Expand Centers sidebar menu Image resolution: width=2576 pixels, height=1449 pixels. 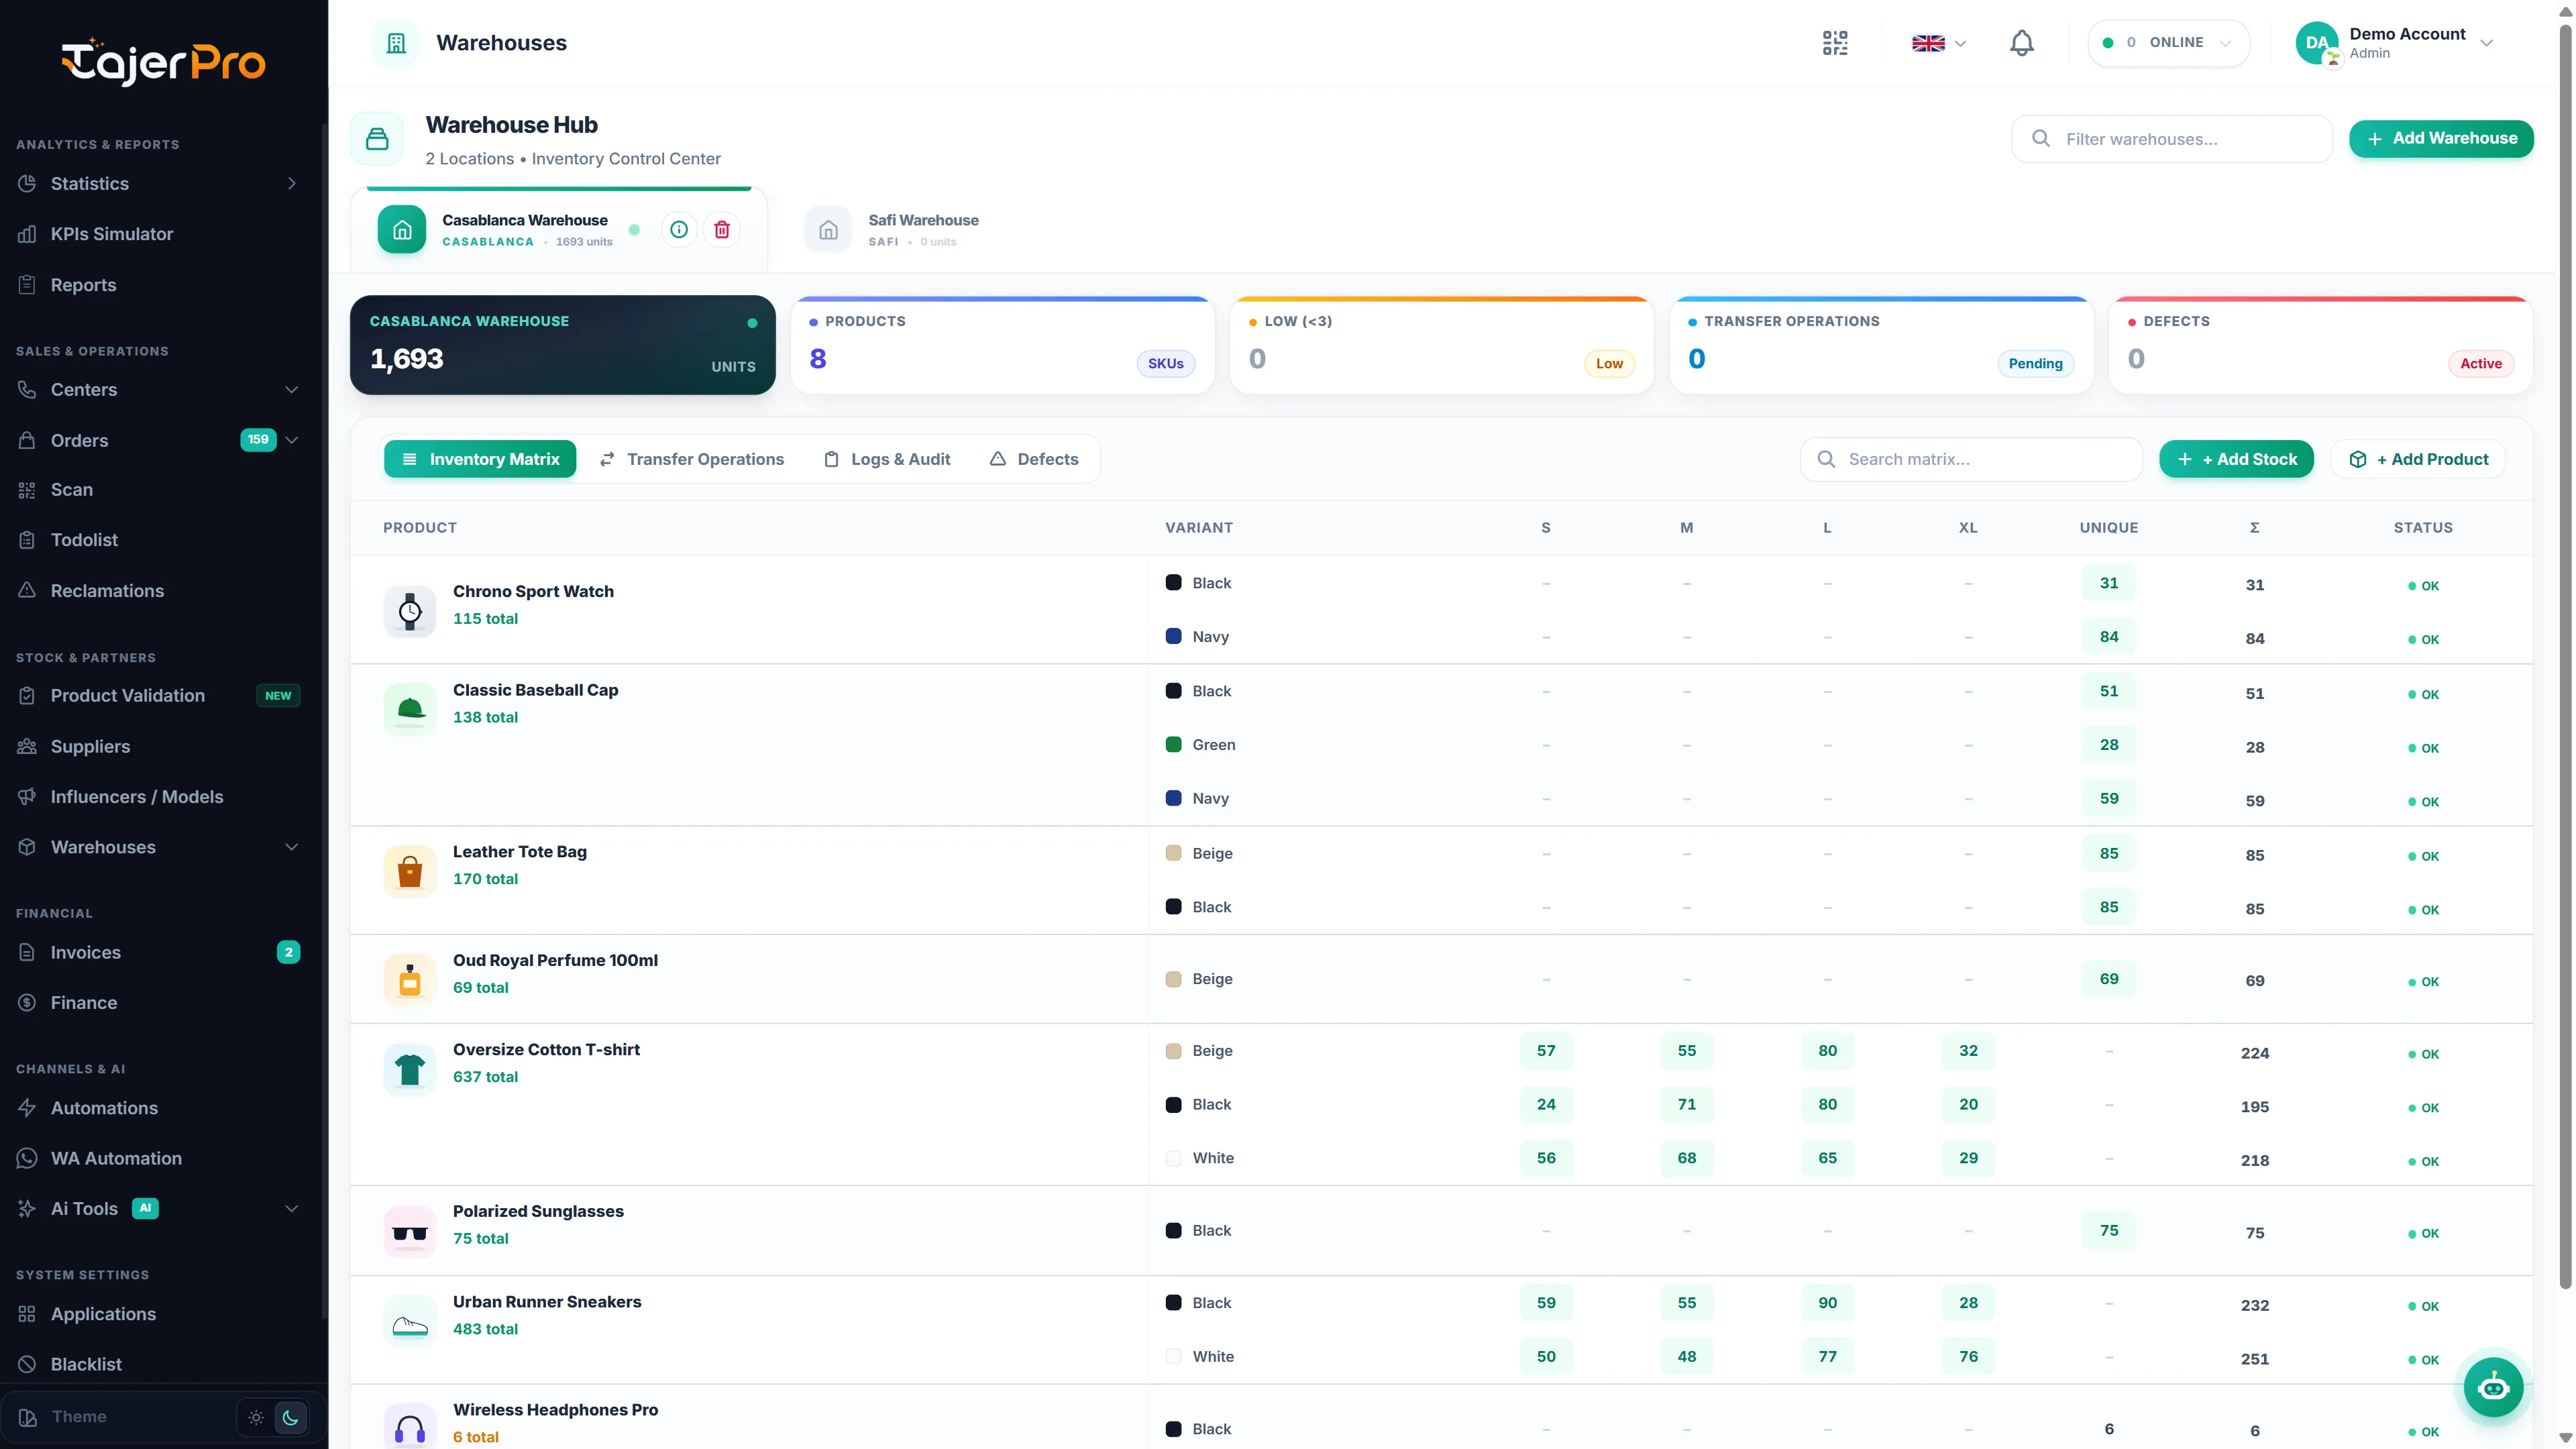click(x=292, y=390)
